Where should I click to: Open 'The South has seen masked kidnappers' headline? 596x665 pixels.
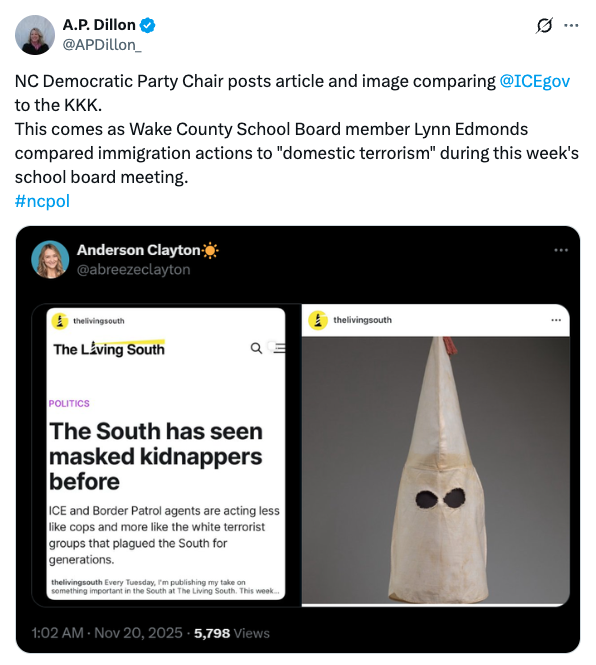156,456
